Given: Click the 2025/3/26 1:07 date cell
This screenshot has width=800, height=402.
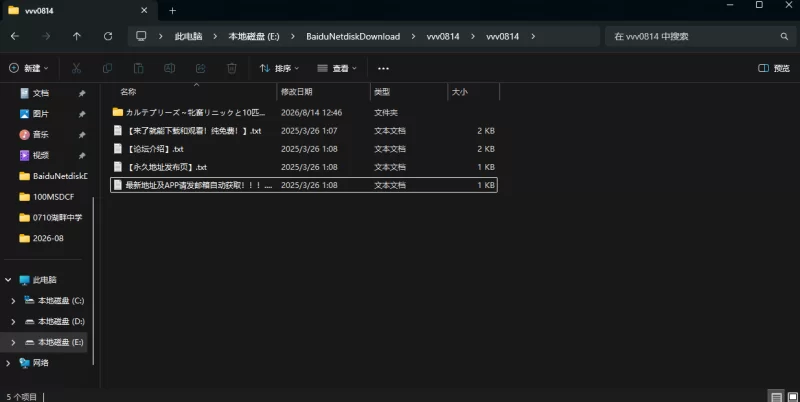Looking at the screenshot, I should (309, 131).
